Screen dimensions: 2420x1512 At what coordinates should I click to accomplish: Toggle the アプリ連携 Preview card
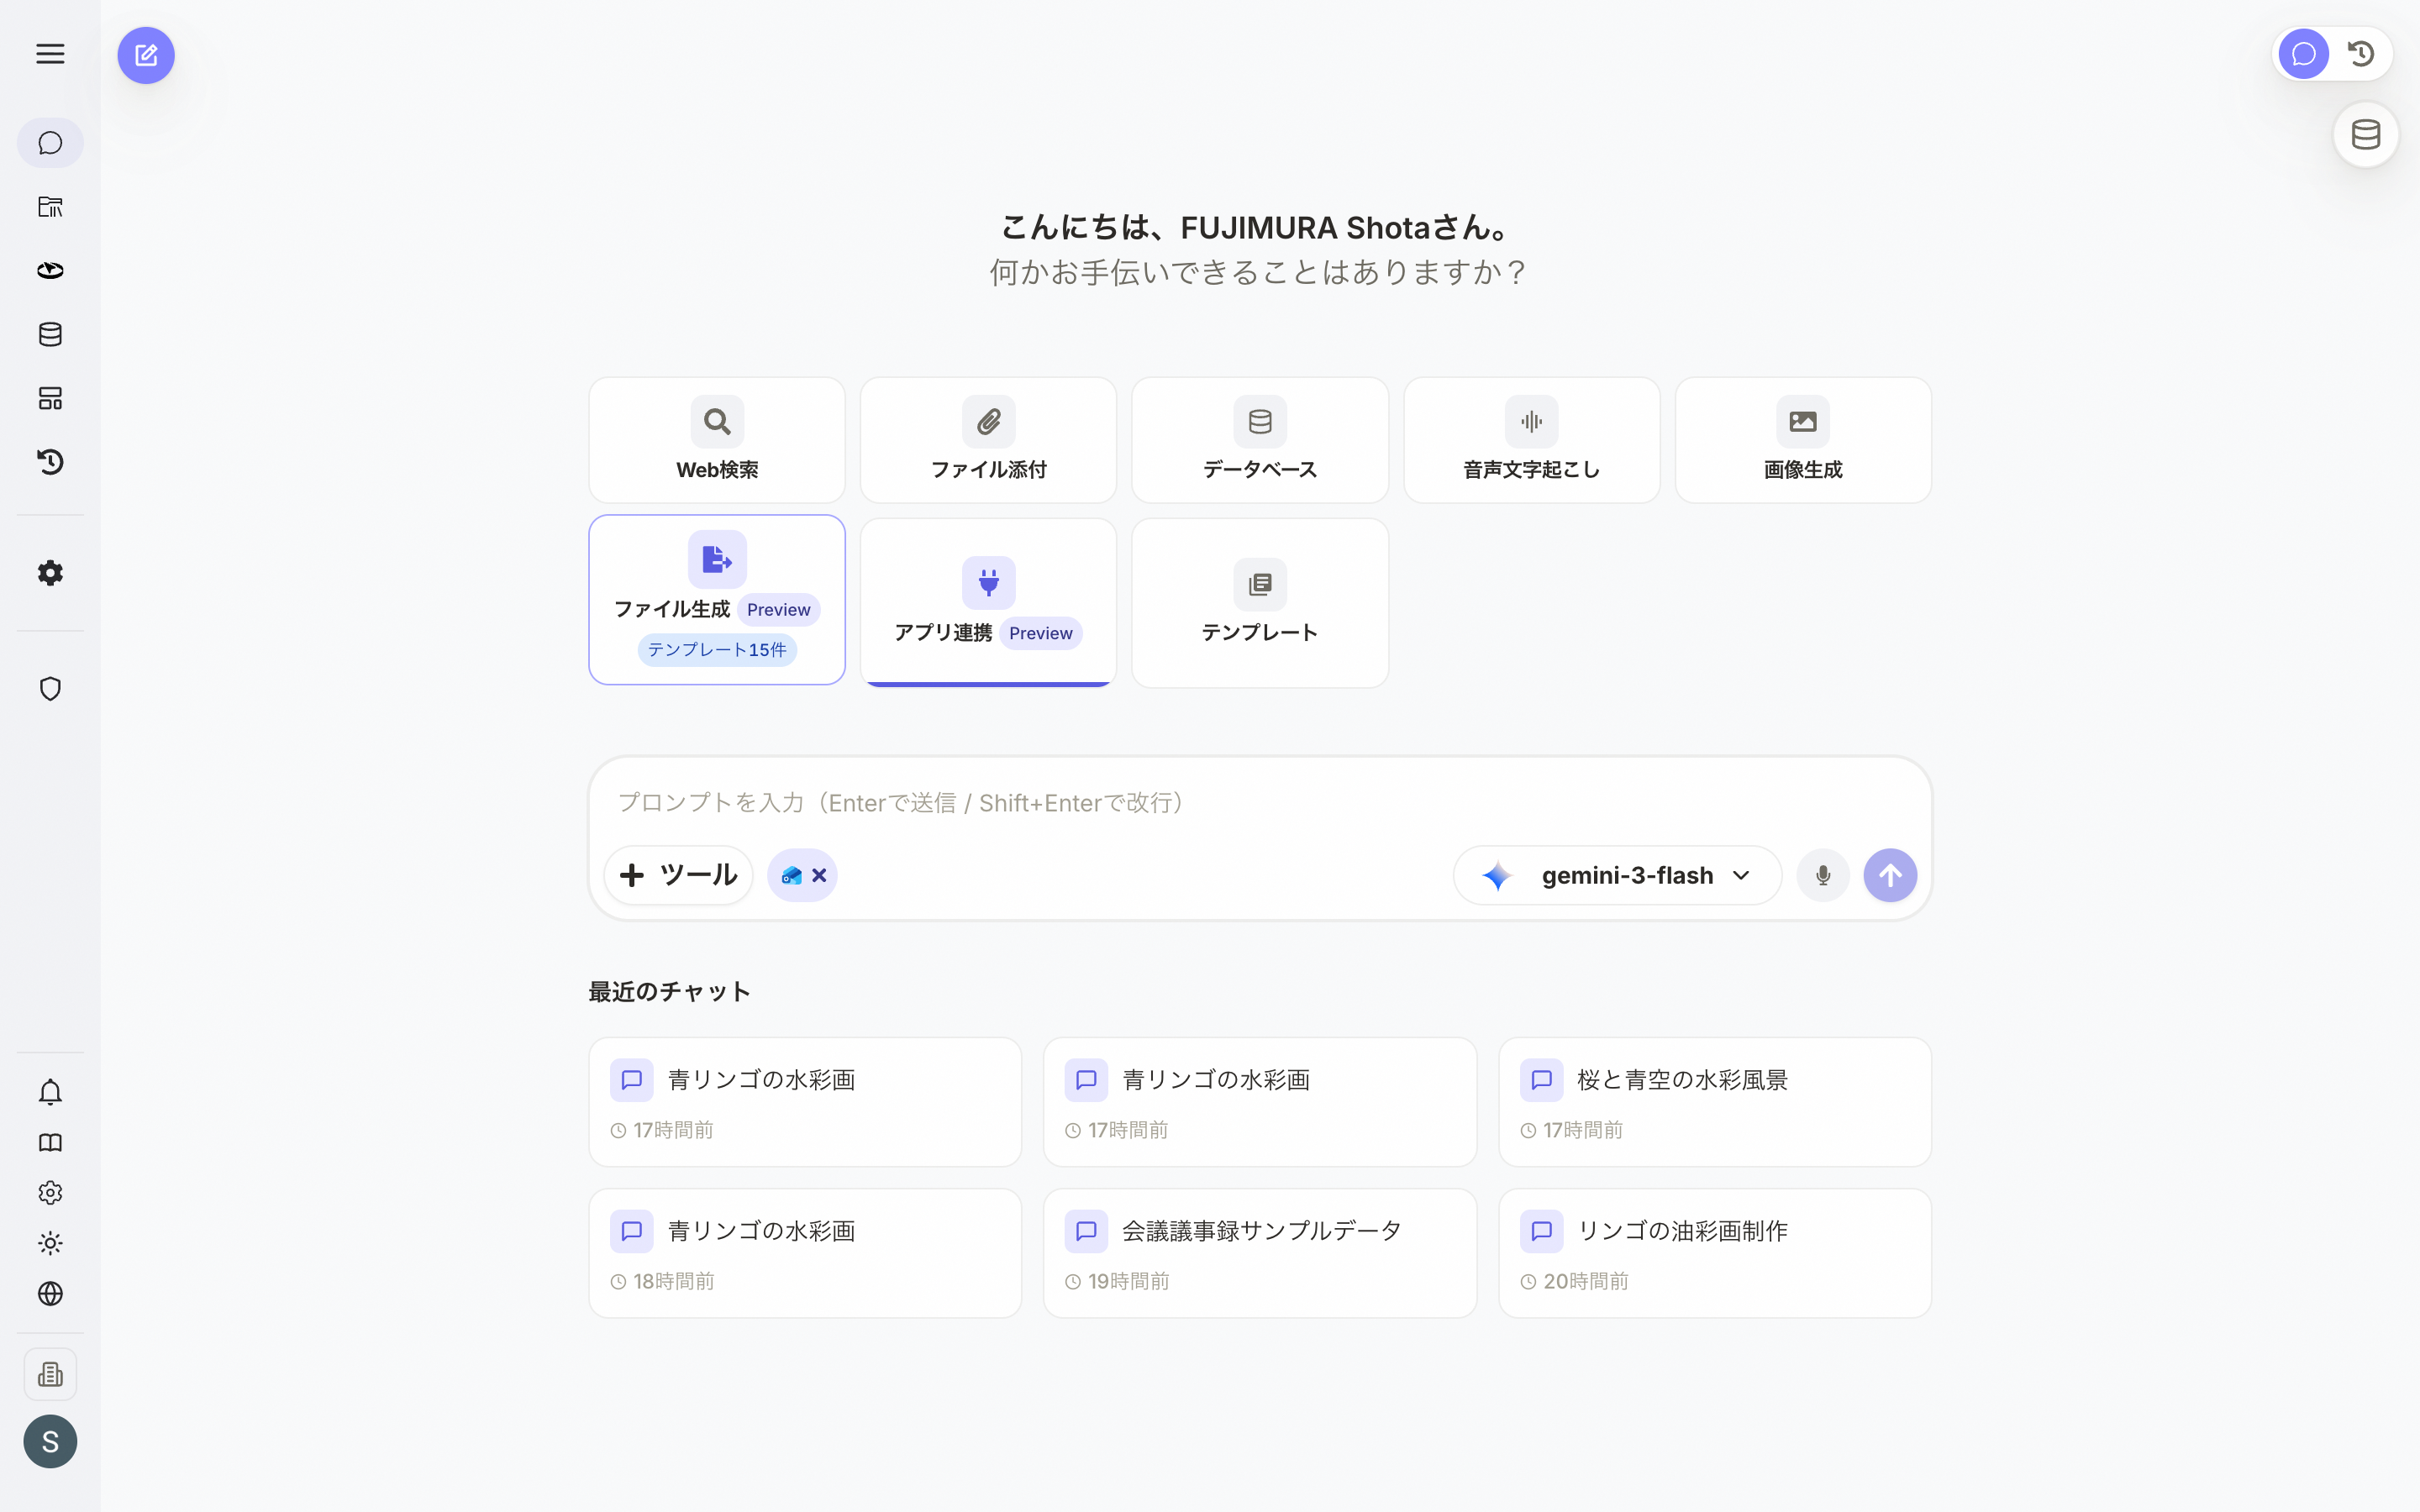pos(988,603)
